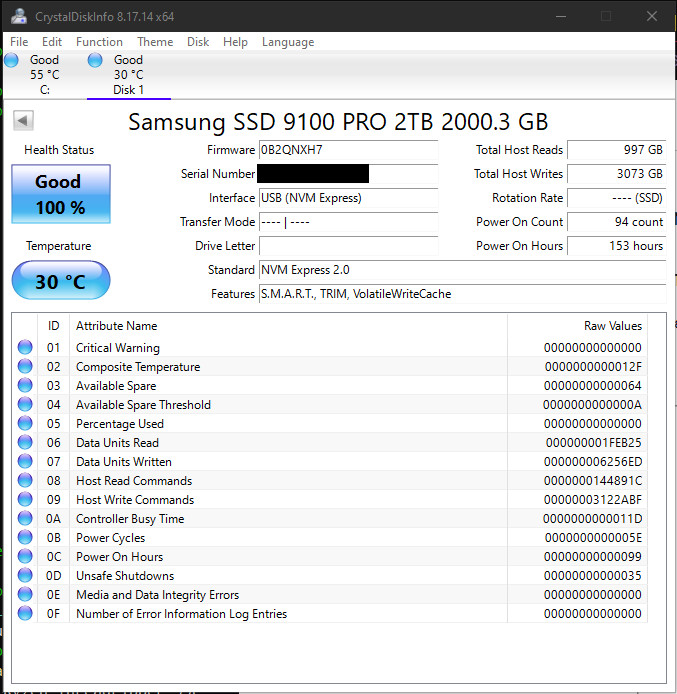Select raw value 00000000012F for Composite Temperature

click(x=593, y=366)
